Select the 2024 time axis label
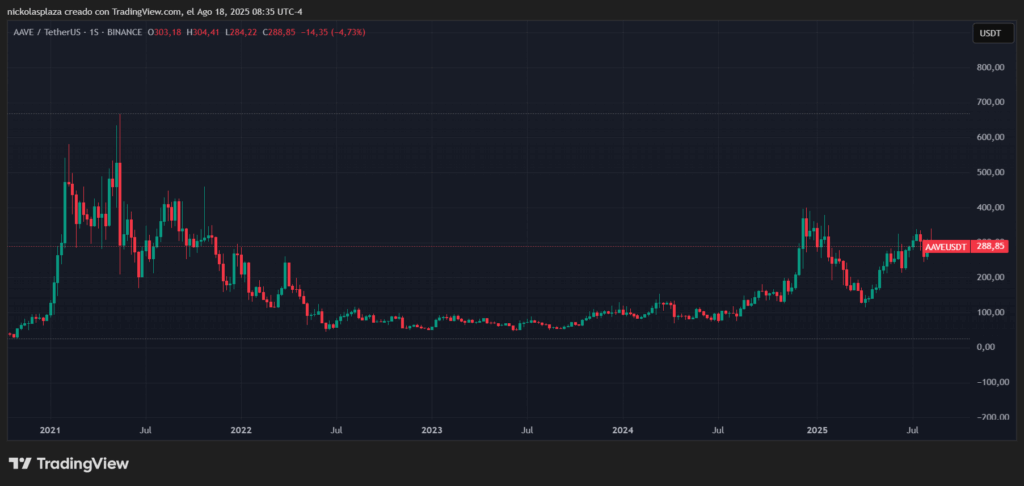The image size is (1024, 486). [623, 430]
